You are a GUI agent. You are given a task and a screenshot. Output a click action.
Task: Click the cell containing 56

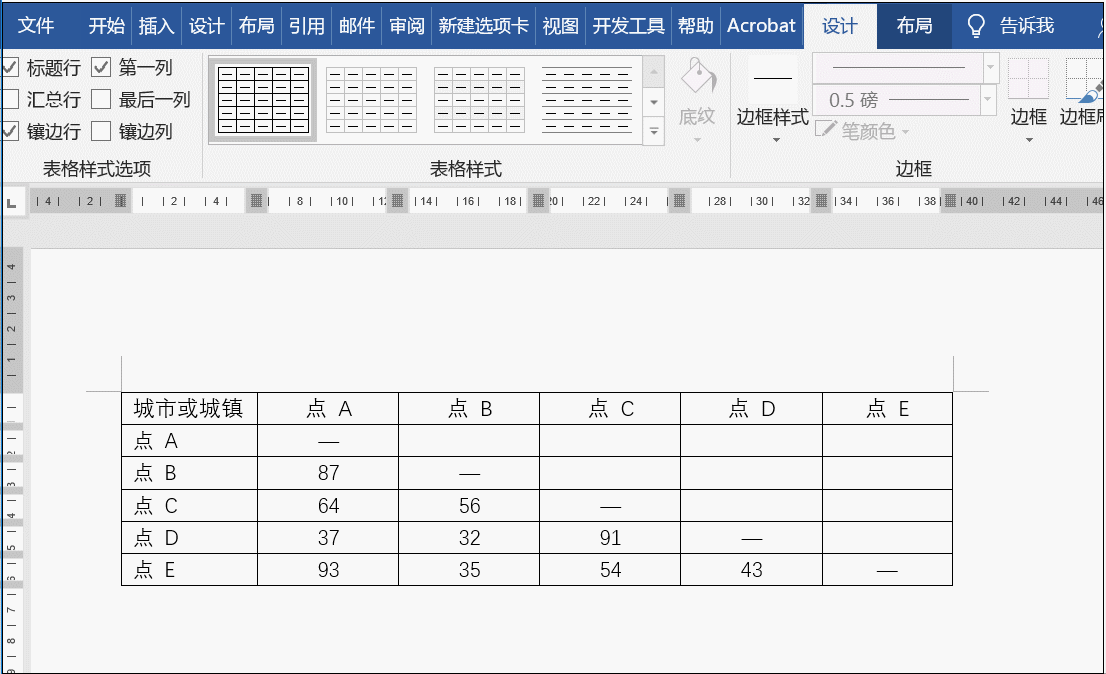(469, 506)
